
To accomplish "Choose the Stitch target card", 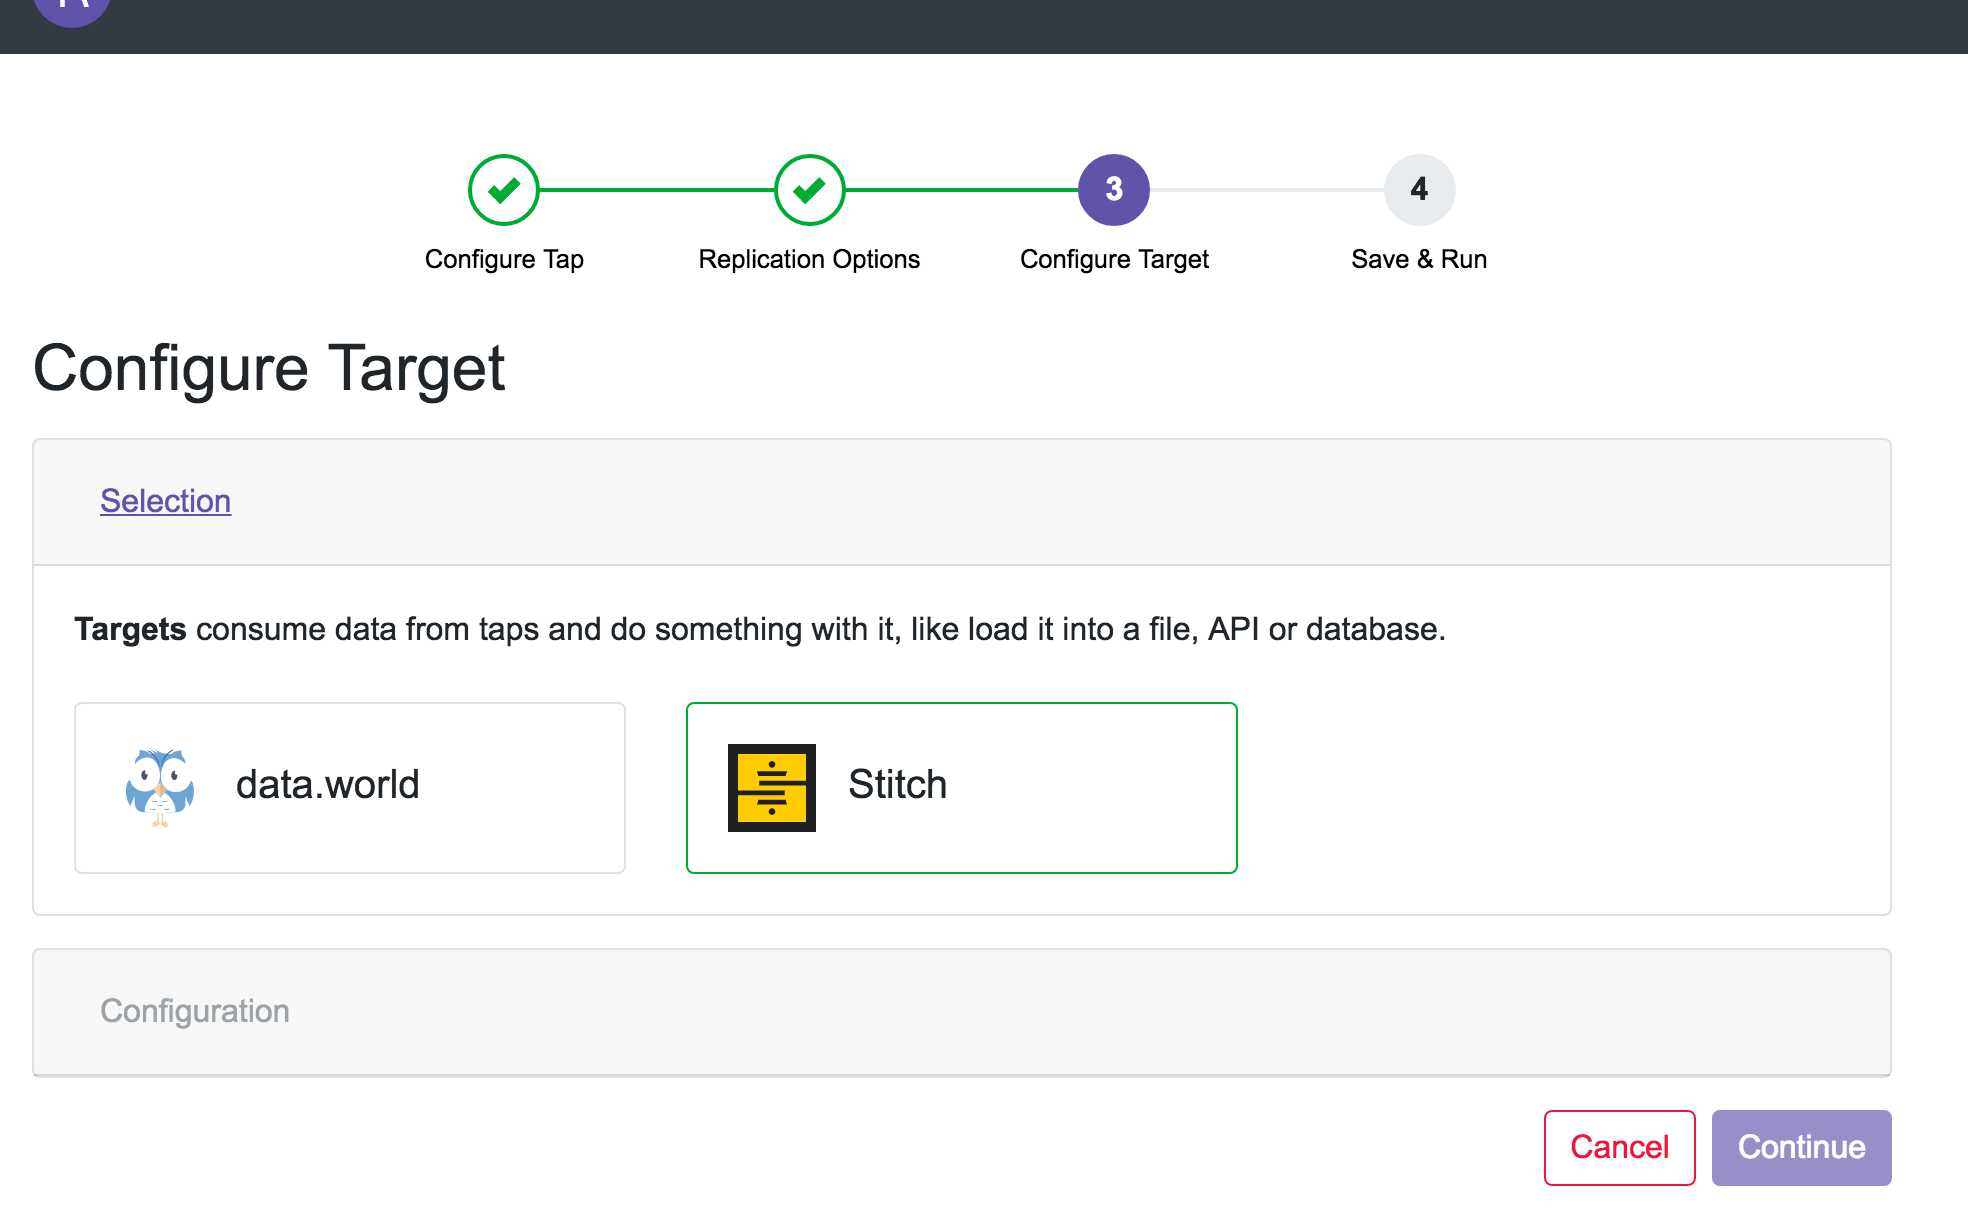I will coord(962,788).
